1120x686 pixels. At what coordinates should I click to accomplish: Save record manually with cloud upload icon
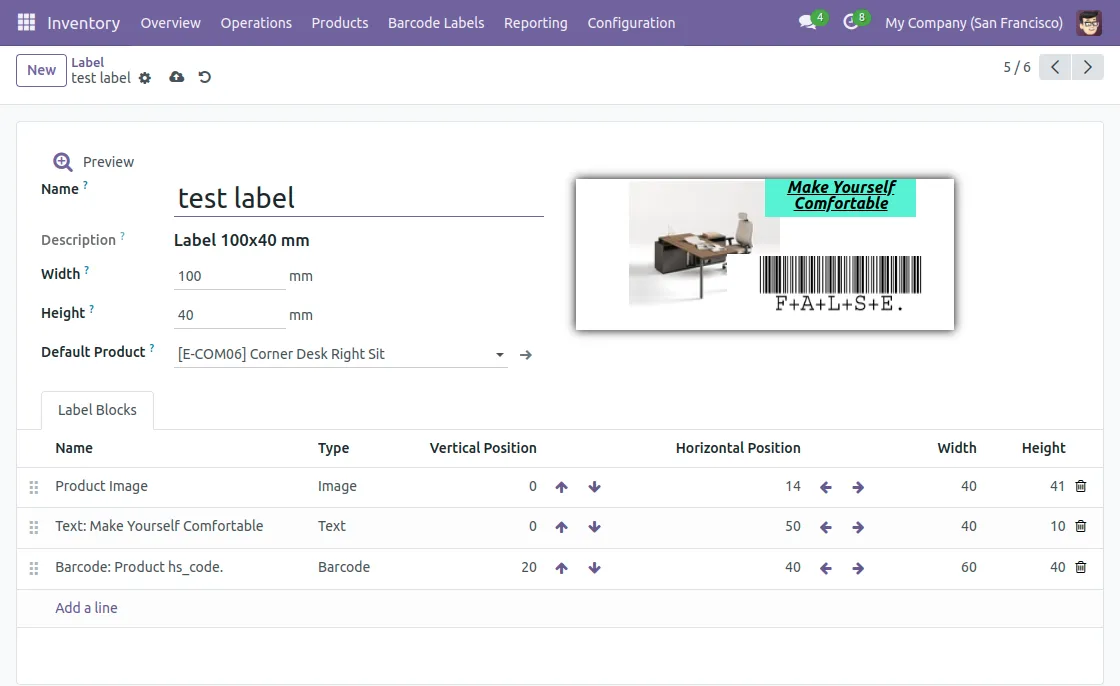pyautogui.click(x=177, y=77)
